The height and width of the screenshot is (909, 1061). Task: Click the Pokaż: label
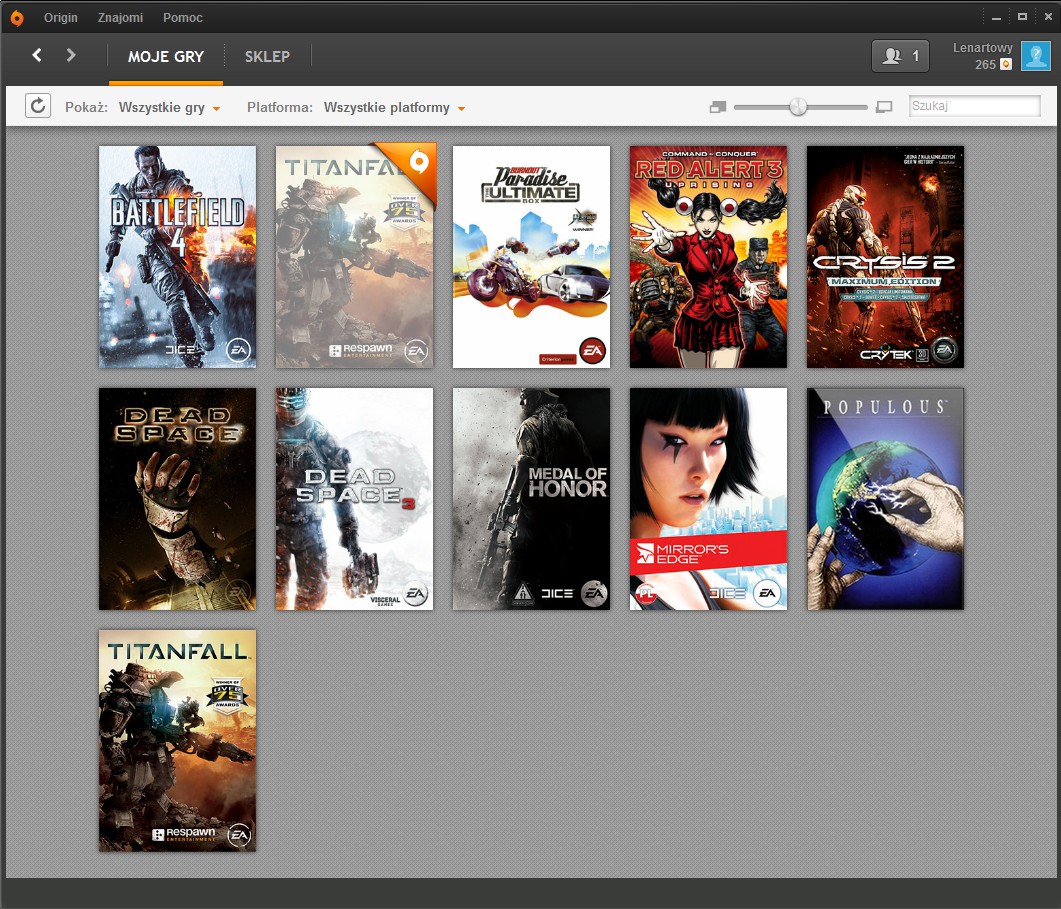click(x=86, y=108)
